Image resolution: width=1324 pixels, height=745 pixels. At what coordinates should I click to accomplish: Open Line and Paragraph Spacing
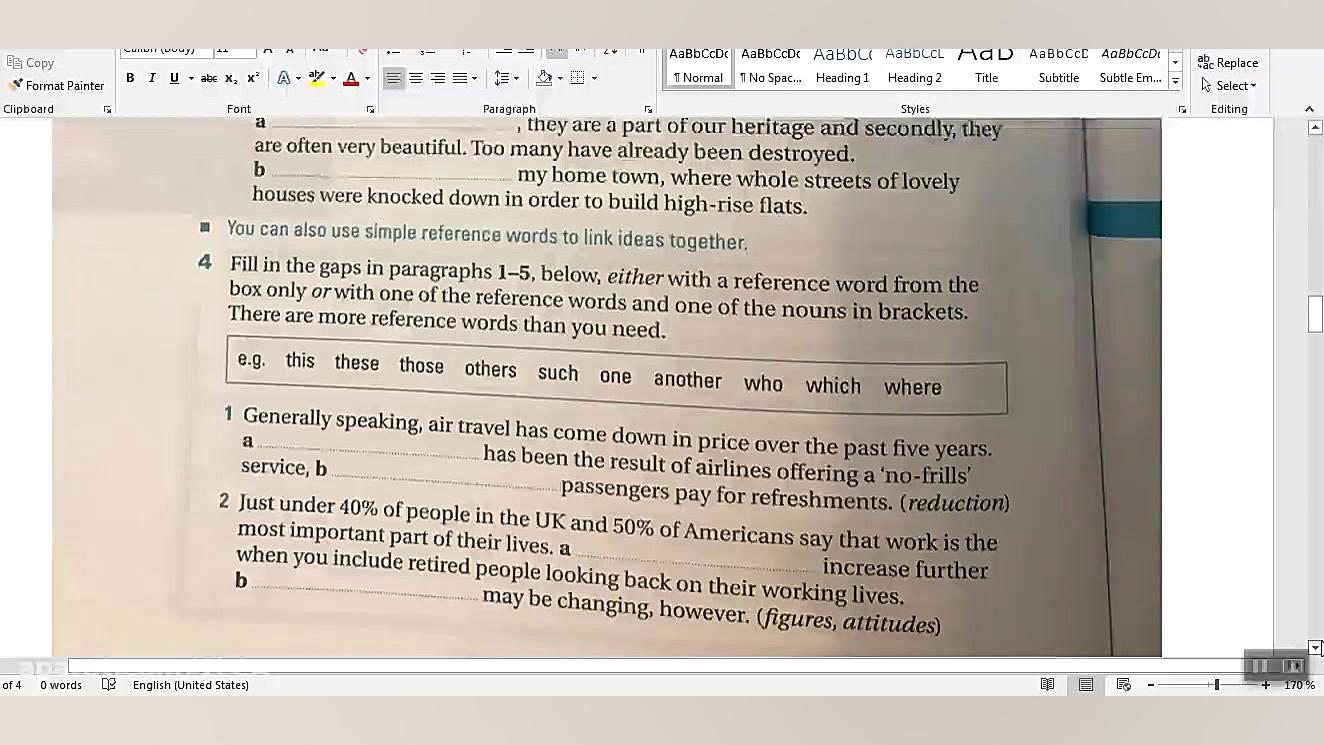tap(507, 78)
